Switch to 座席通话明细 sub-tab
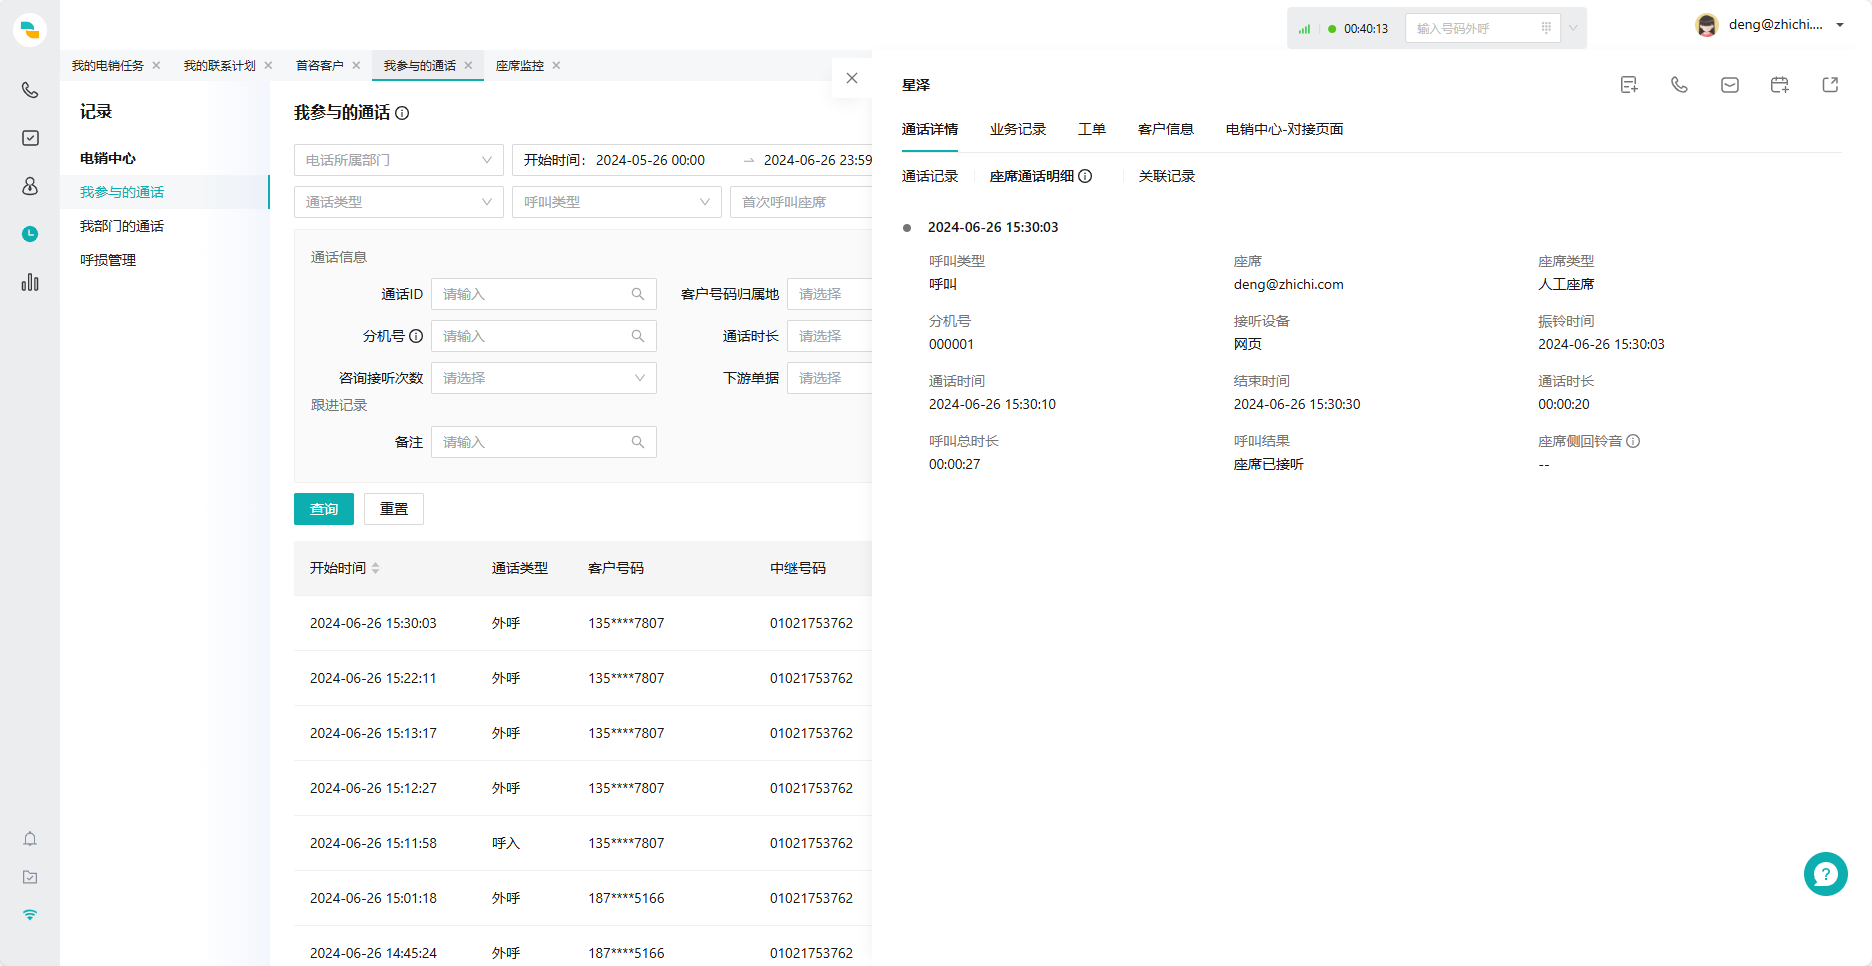 coord(1032,176)
